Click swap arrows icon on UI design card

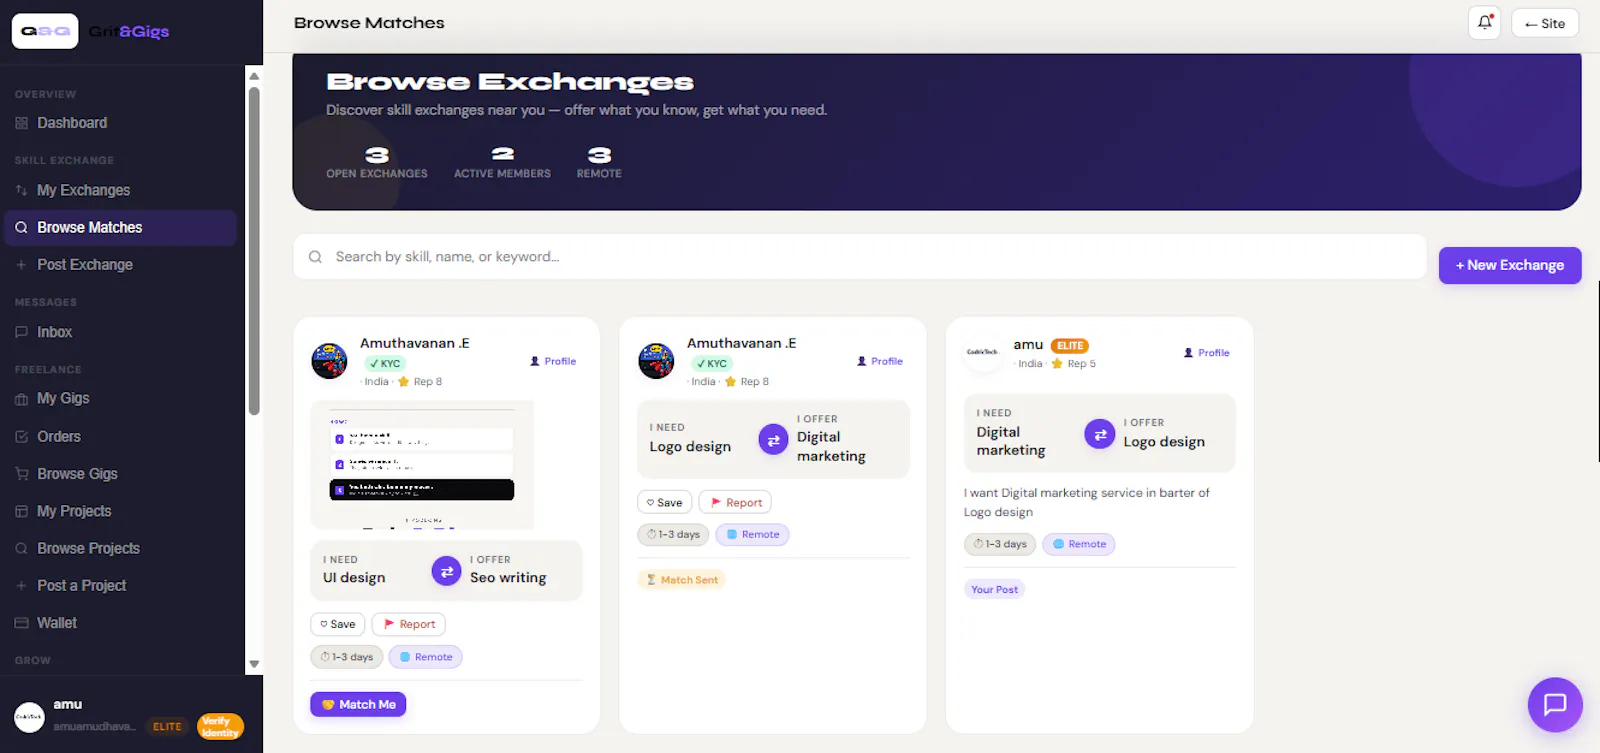446,571
